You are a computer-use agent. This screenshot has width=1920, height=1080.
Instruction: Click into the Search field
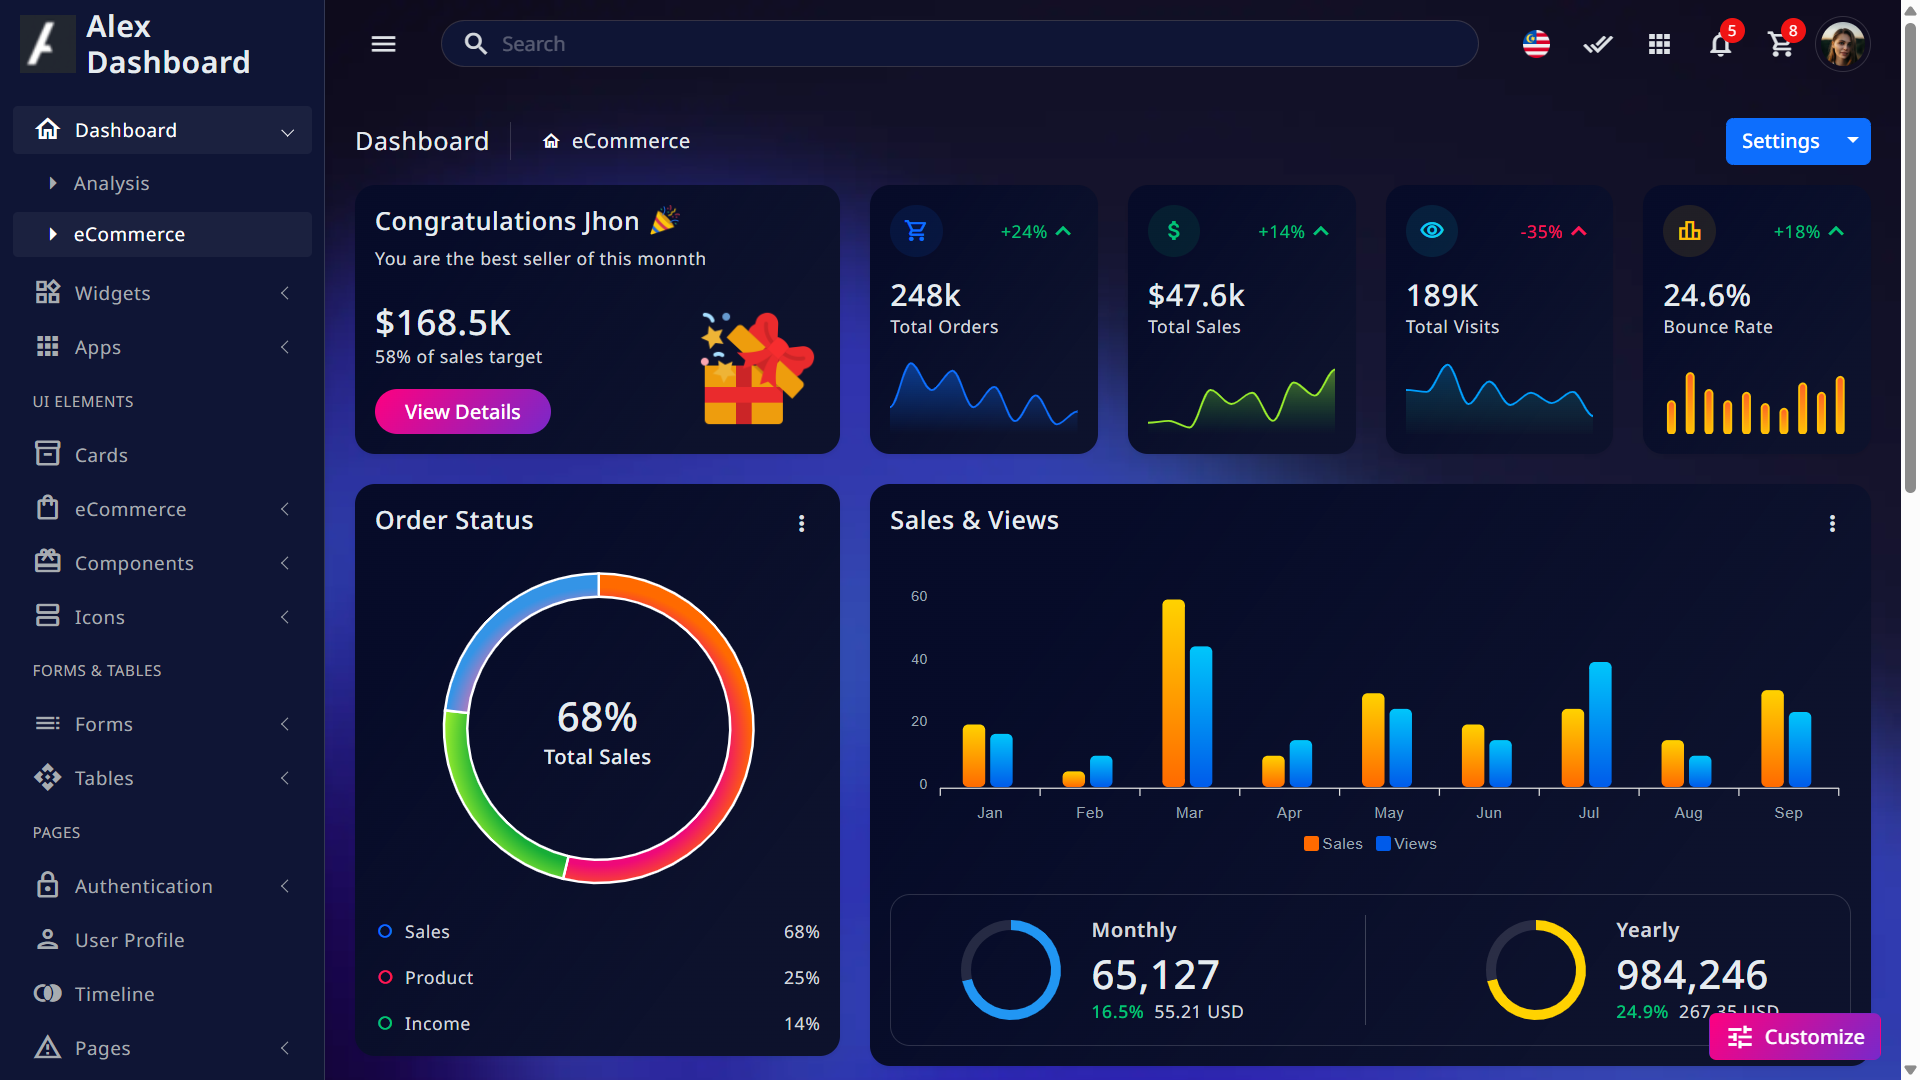pos(960,44)
